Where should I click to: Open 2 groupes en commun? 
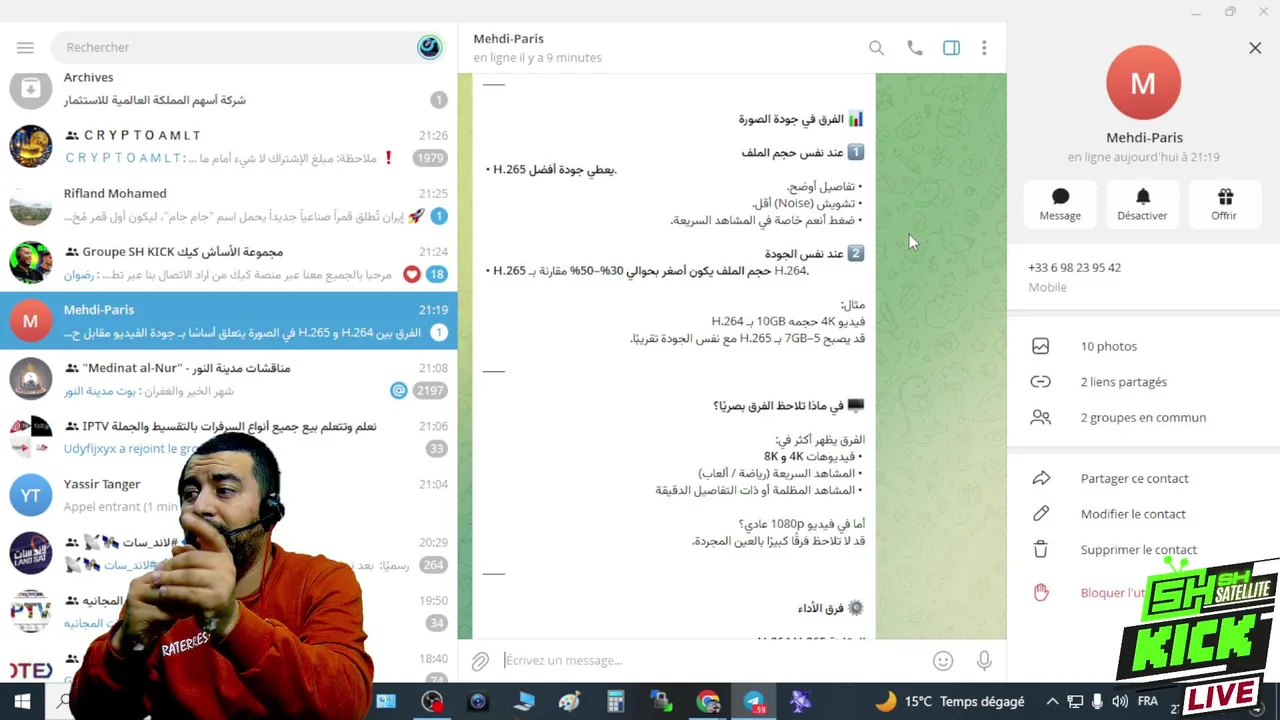(x=1143, y=418)
